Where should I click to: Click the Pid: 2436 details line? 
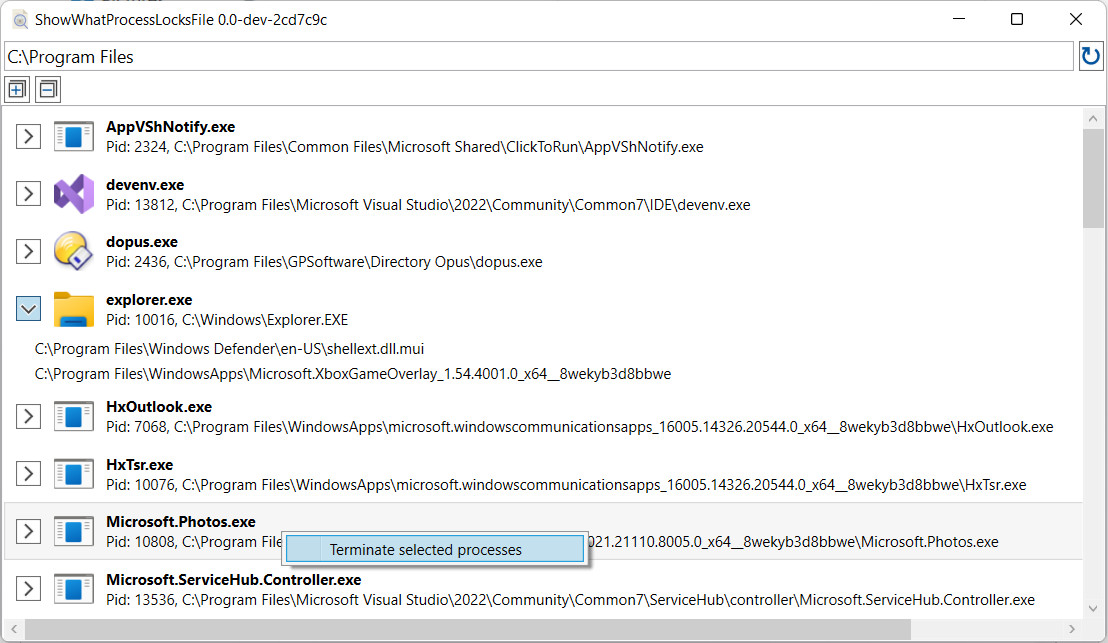324,262
